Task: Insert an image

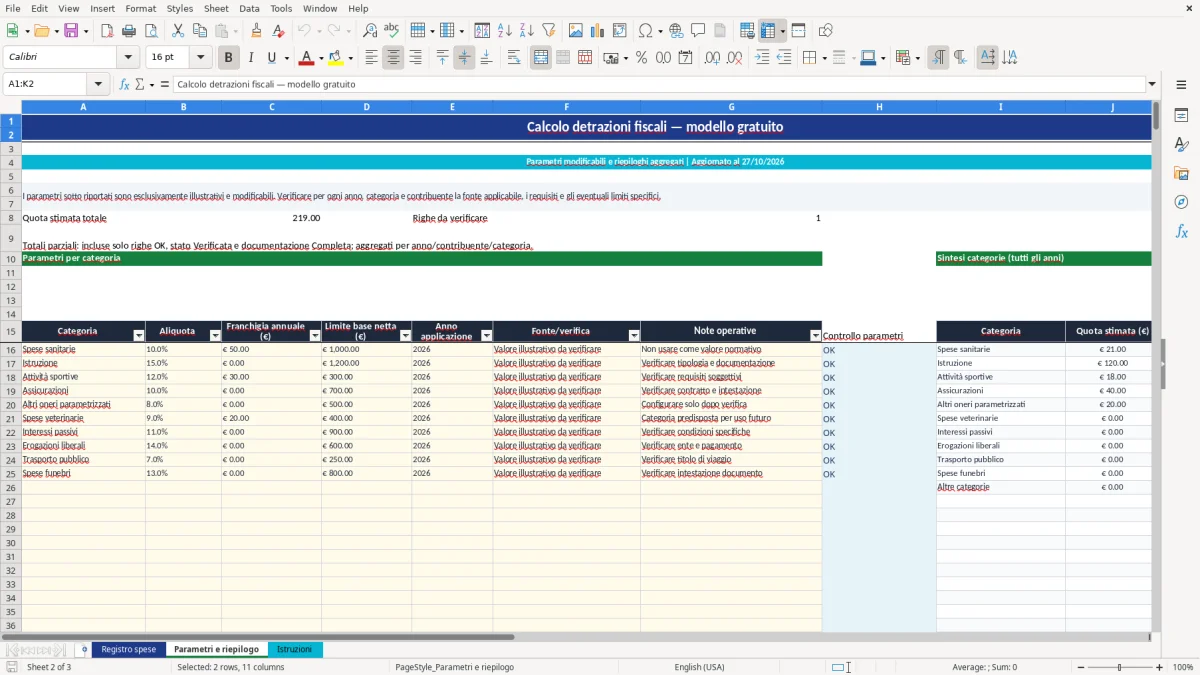Action: pyautogui.click(x=575, y=31)
